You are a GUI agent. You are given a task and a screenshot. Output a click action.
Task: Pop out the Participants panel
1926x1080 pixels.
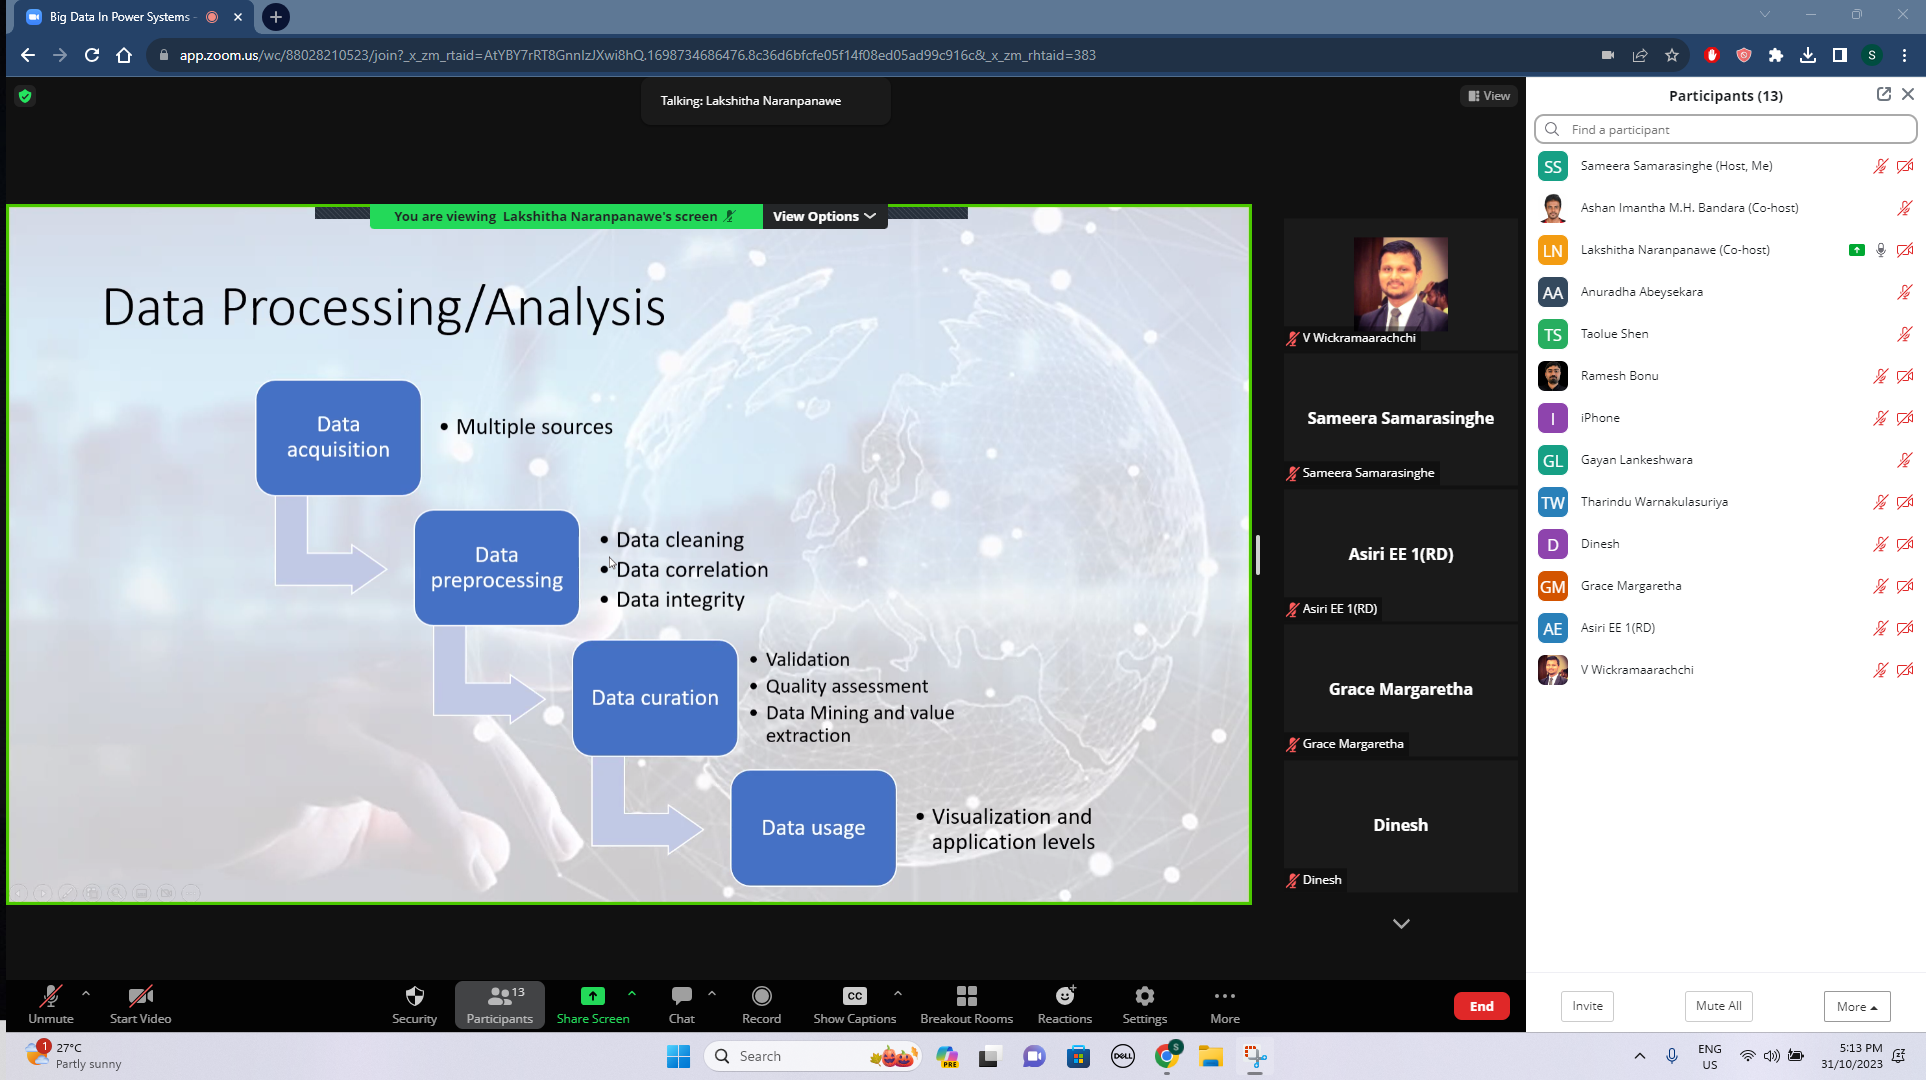(x=1883, y=94)
